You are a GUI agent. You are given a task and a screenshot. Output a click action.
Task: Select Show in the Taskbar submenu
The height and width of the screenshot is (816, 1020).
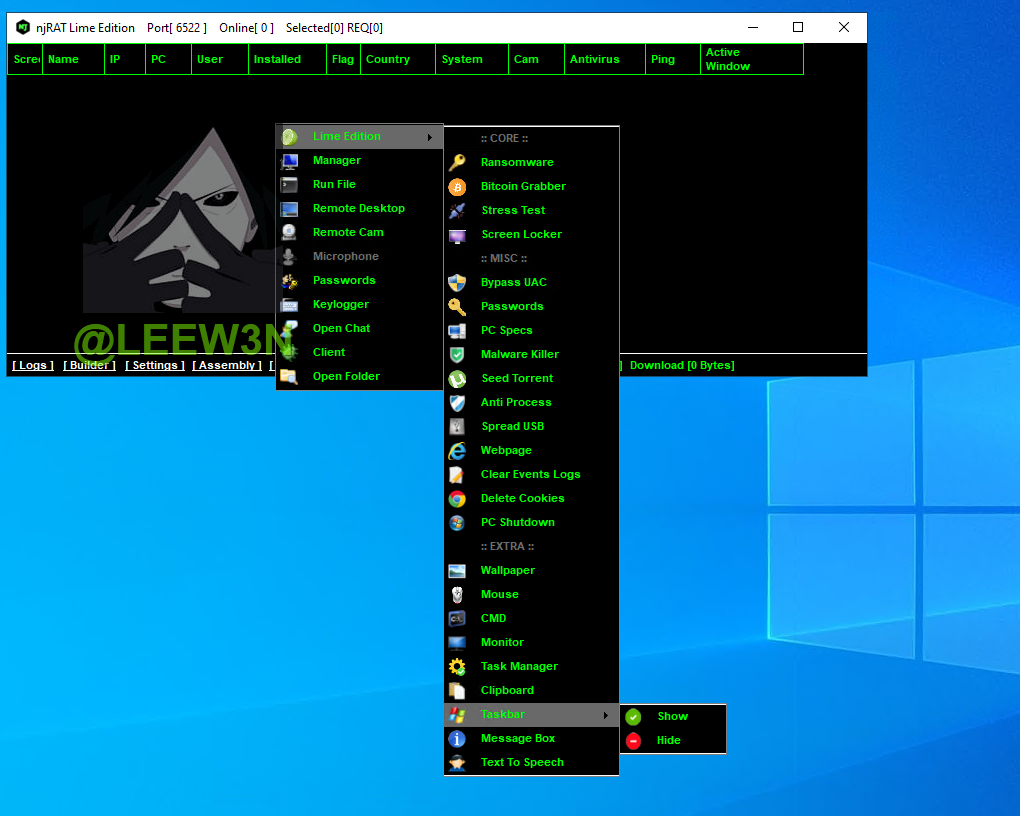pos(672,716)
